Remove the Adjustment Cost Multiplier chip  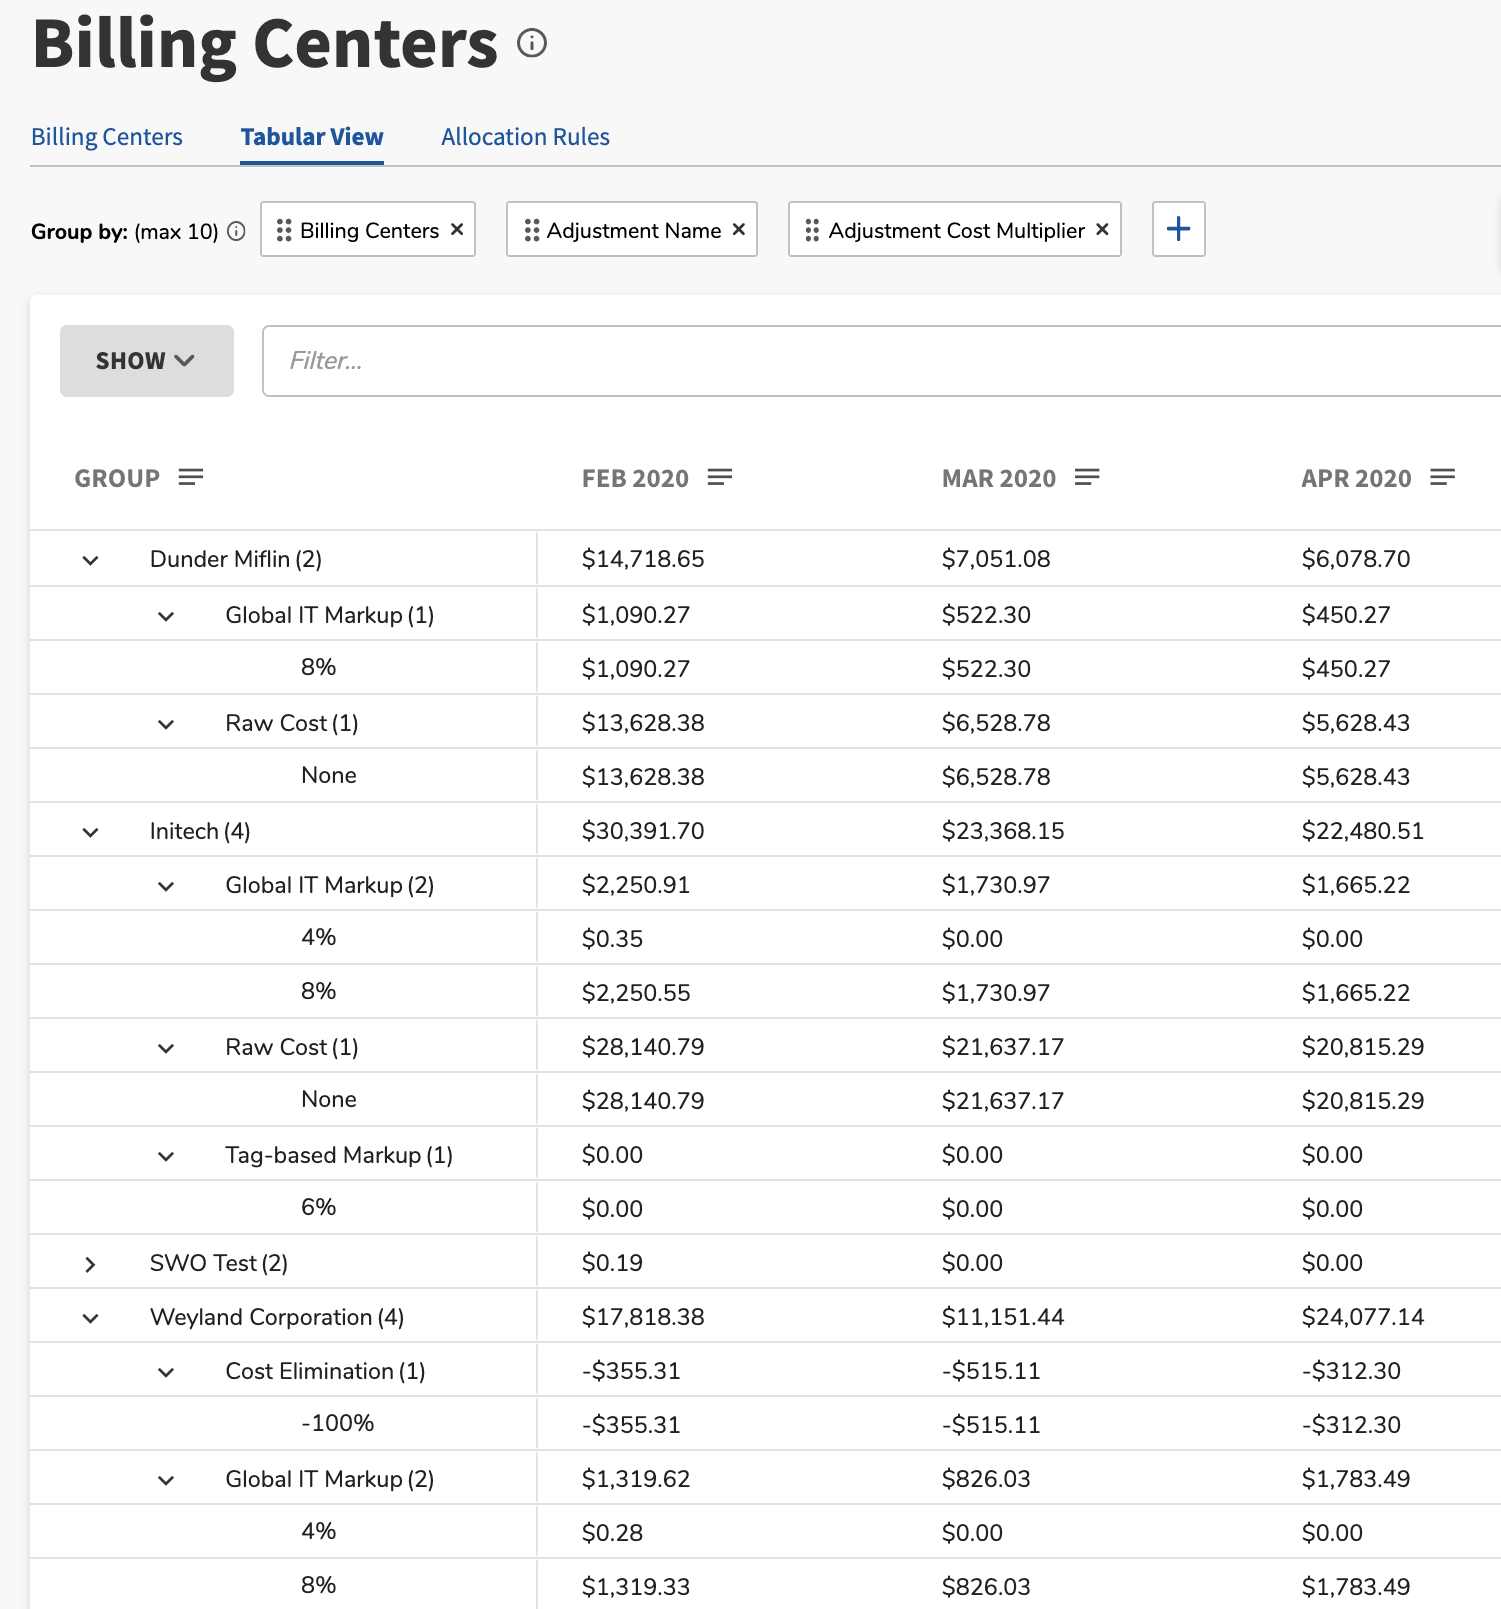(1102, 229)
